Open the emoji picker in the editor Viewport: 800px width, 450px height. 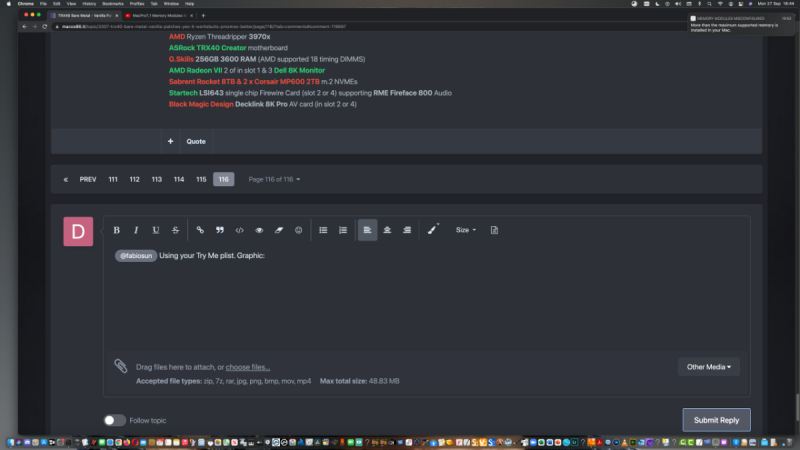(x=298, y=230)
